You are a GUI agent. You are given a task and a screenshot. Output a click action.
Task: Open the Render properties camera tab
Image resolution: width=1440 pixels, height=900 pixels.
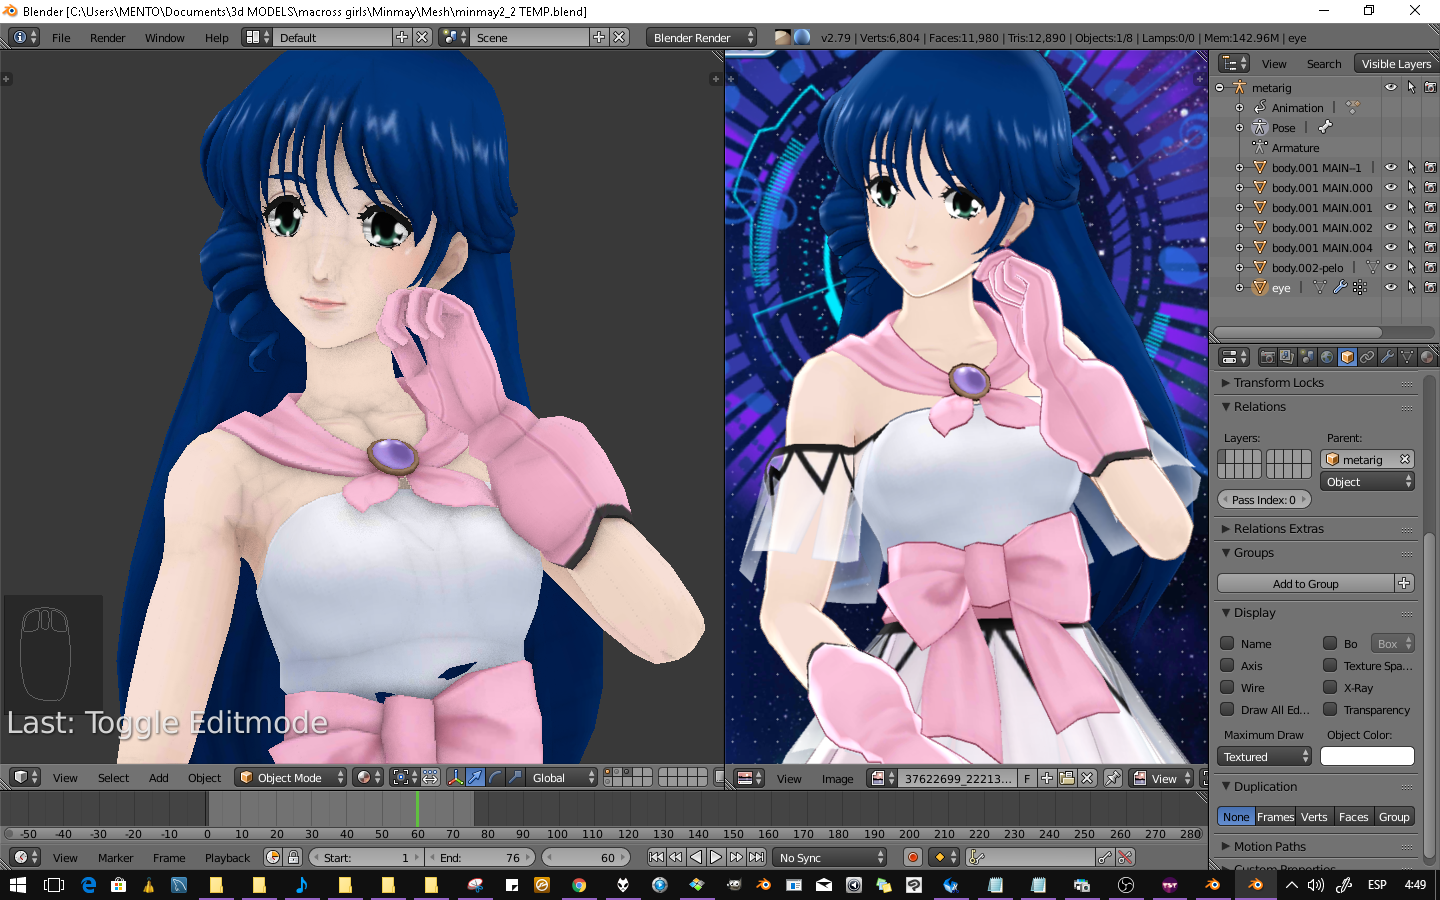coord(1267,357)
